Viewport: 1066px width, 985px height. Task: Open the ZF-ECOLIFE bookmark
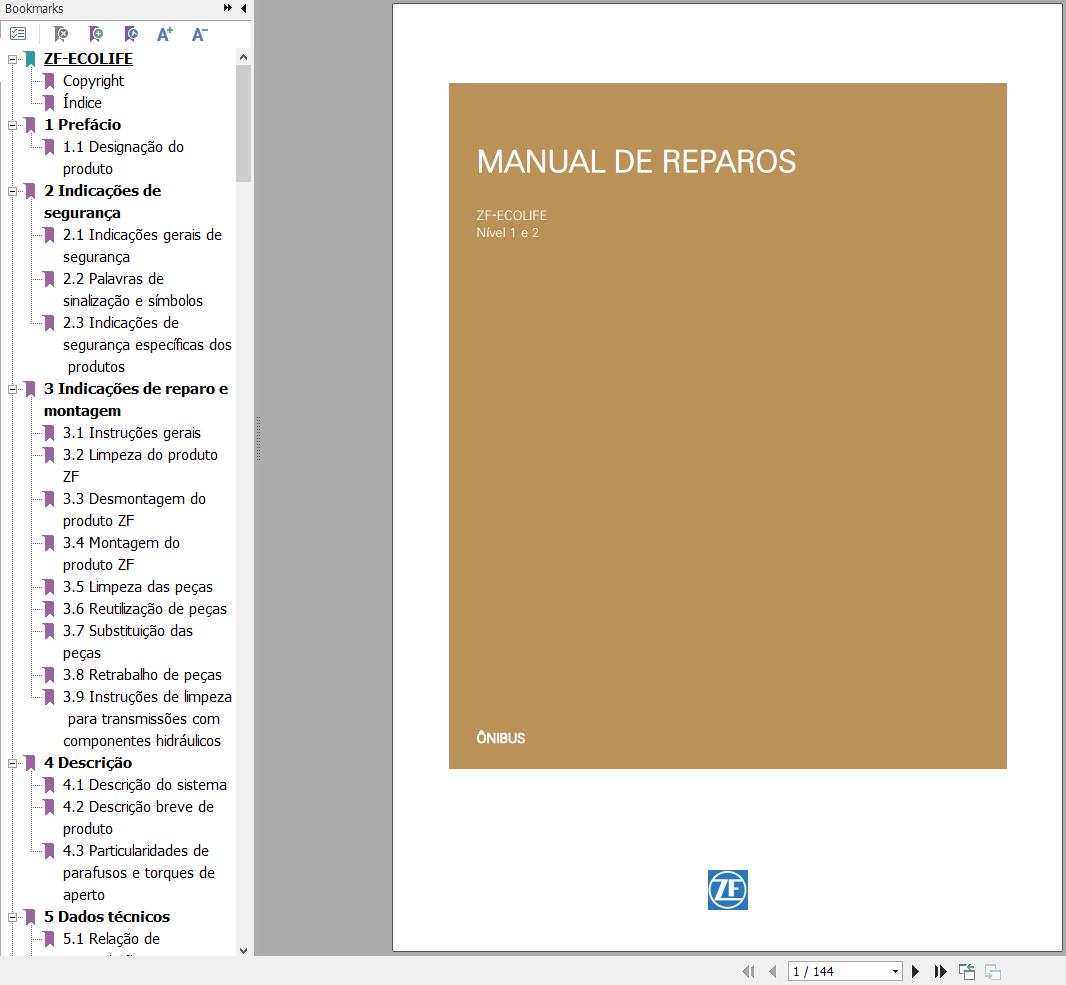(x=88, y=58)
